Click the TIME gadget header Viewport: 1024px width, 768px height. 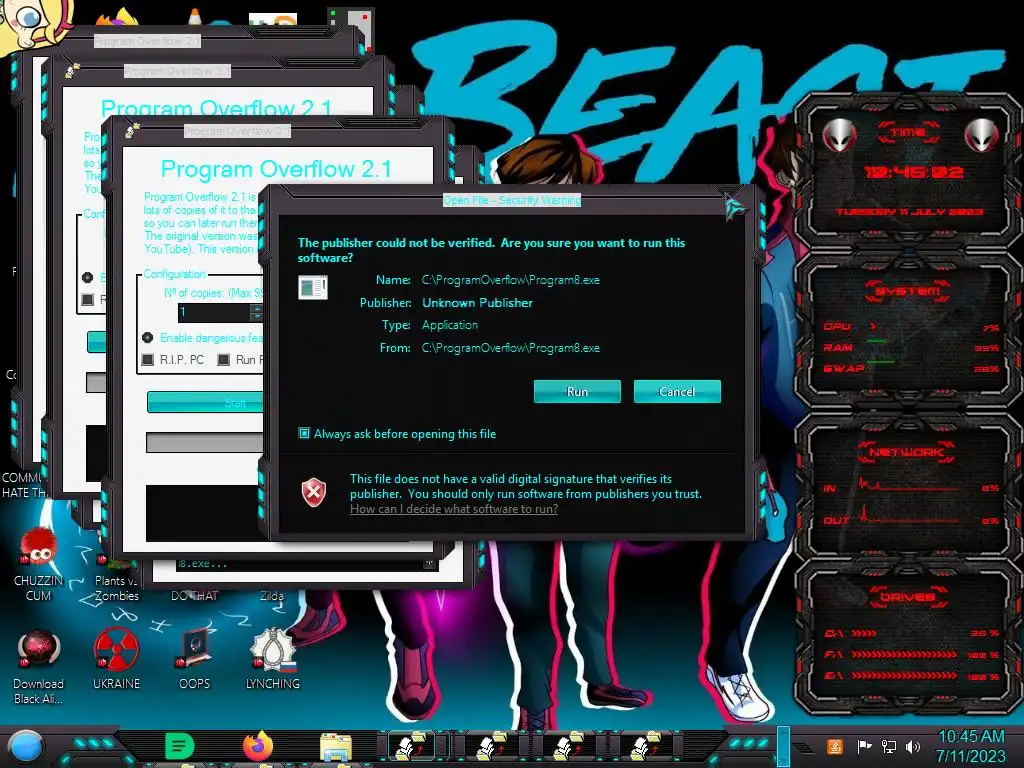point(908,132)
